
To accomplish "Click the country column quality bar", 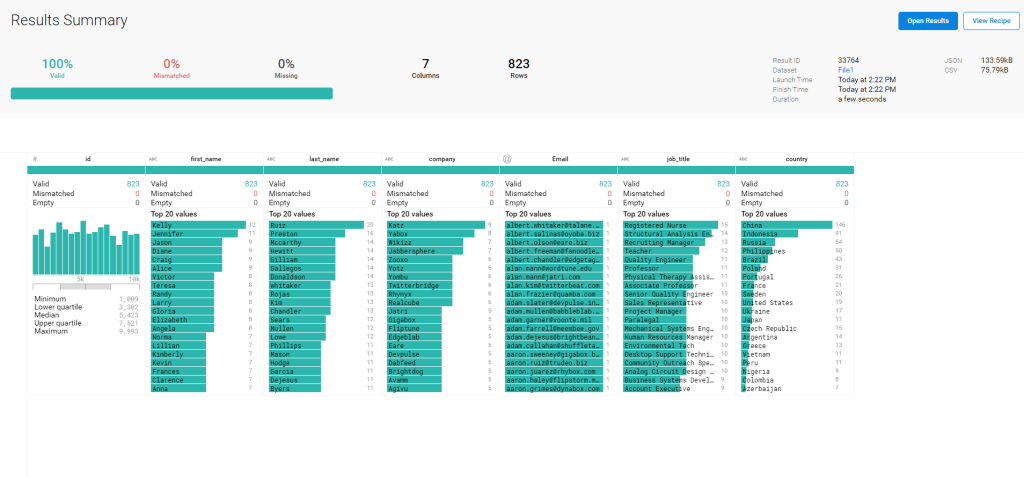I will (795, 171).
